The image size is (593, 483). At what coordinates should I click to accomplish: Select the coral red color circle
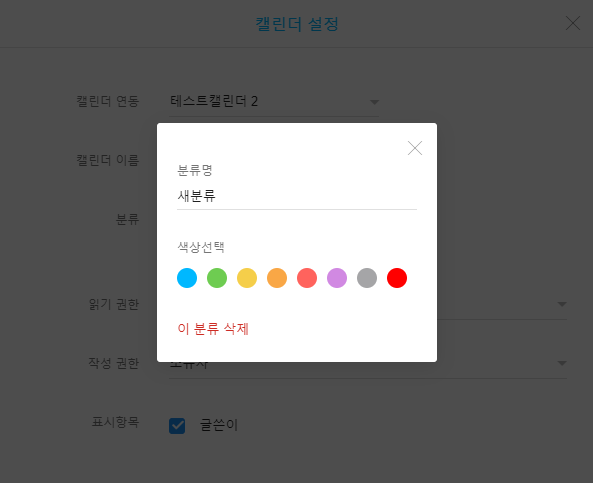click(307, 278)
